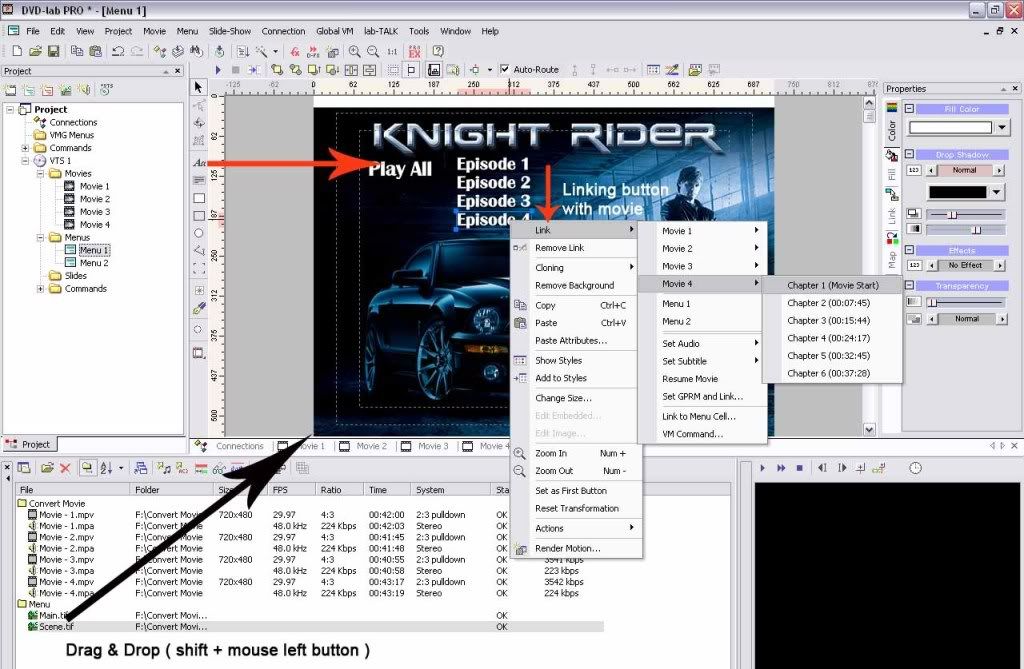The image size is (1024, 669).
Task: Click the red delete X in assets toolbar
Action: [65, 468]
